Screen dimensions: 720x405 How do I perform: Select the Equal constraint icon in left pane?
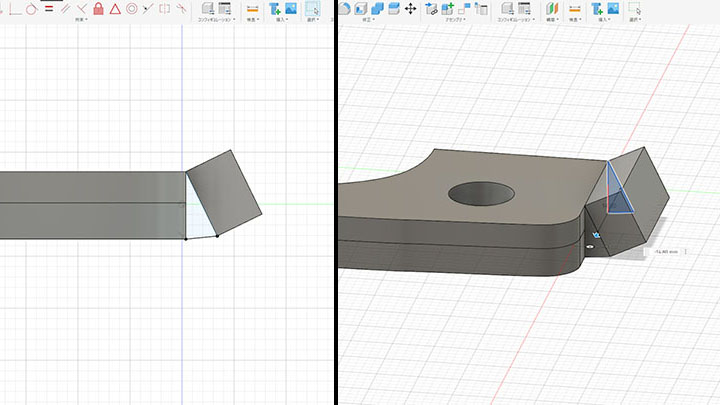click(x=48, y=8)
